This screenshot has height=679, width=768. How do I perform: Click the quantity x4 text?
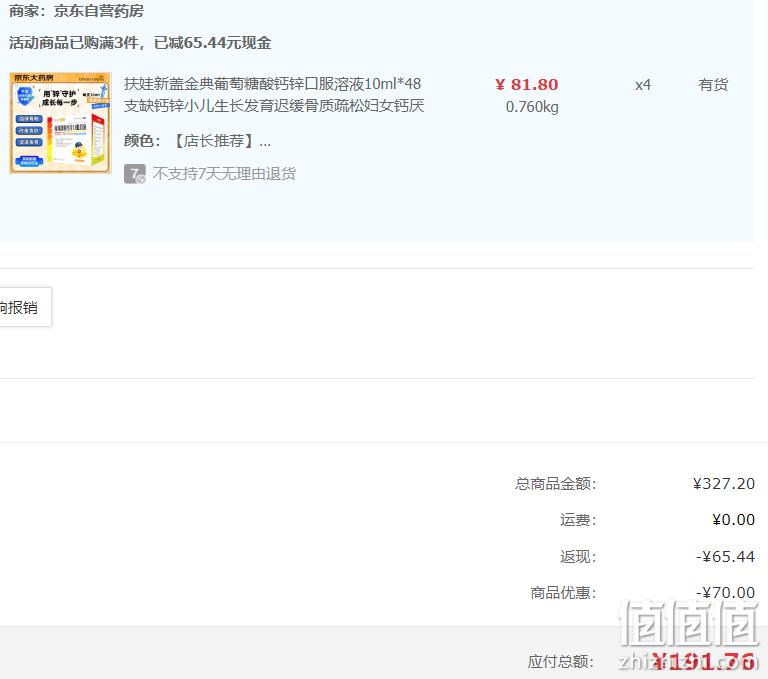click(x=643, y=85)
